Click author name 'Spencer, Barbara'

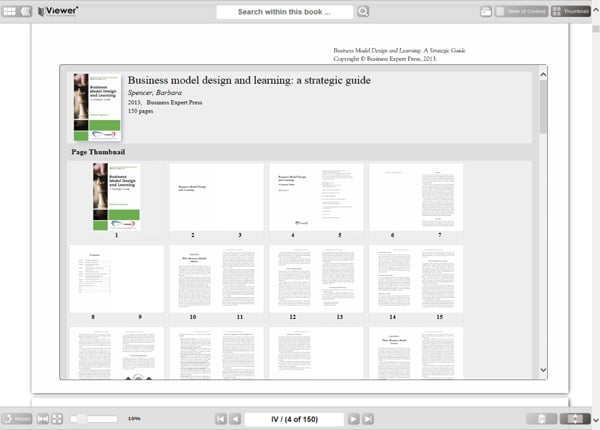point(155,93)
